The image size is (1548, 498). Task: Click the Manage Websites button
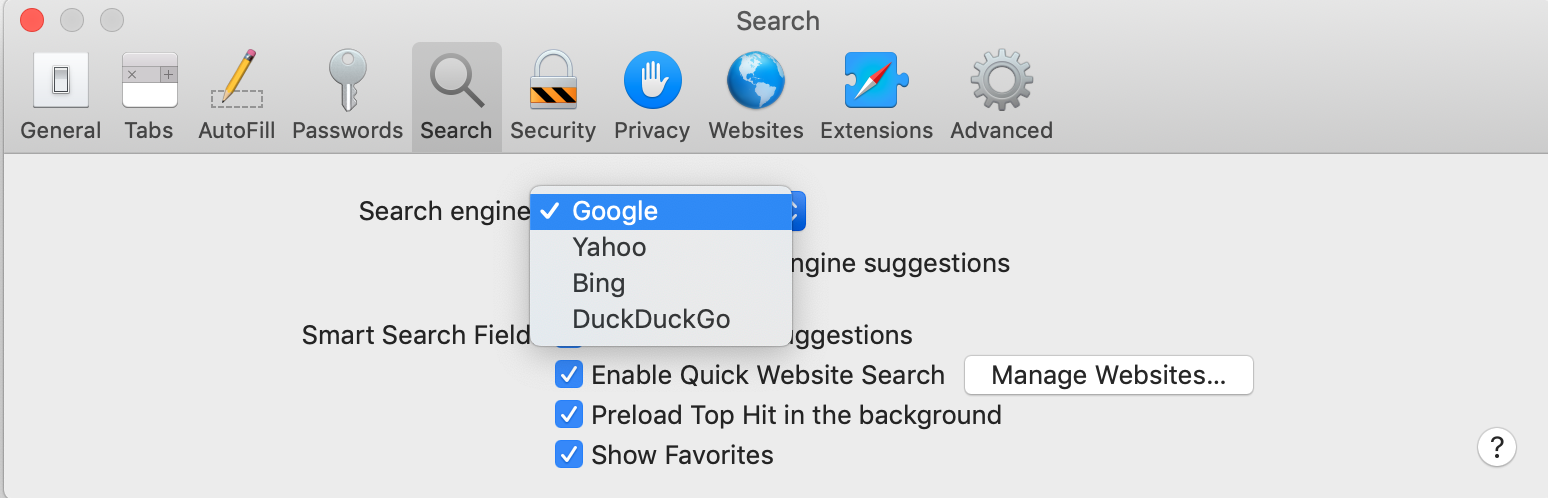click(x=1108, y=375)
